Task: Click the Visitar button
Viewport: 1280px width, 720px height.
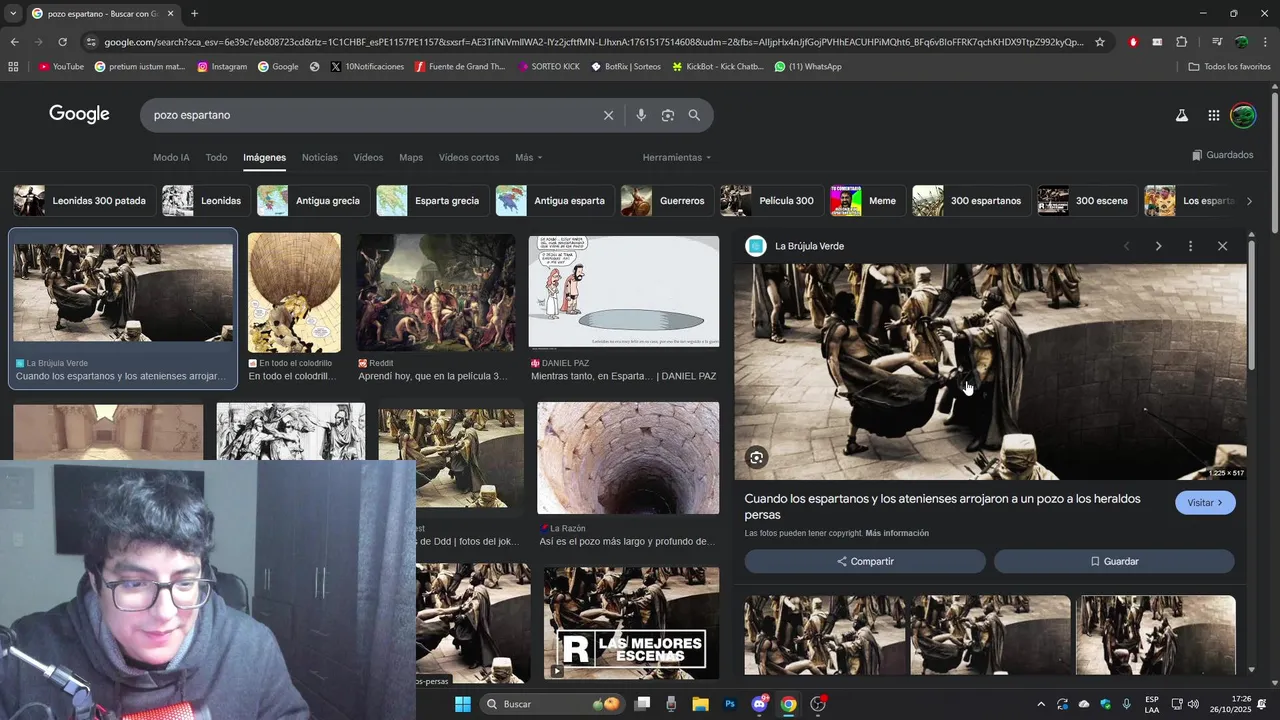Action: (1205, 503)
